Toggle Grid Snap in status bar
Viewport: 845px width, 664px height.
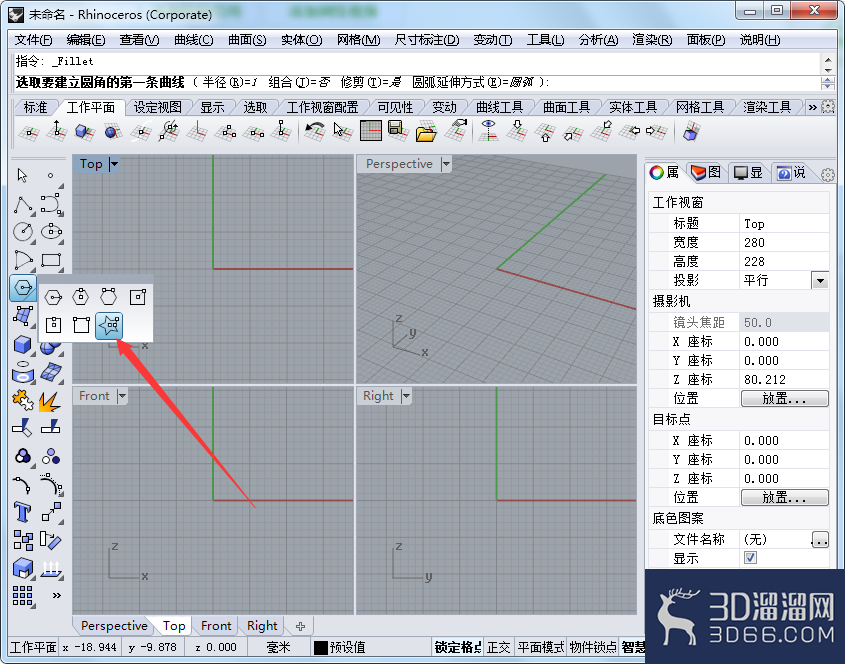tap(458, 647)
